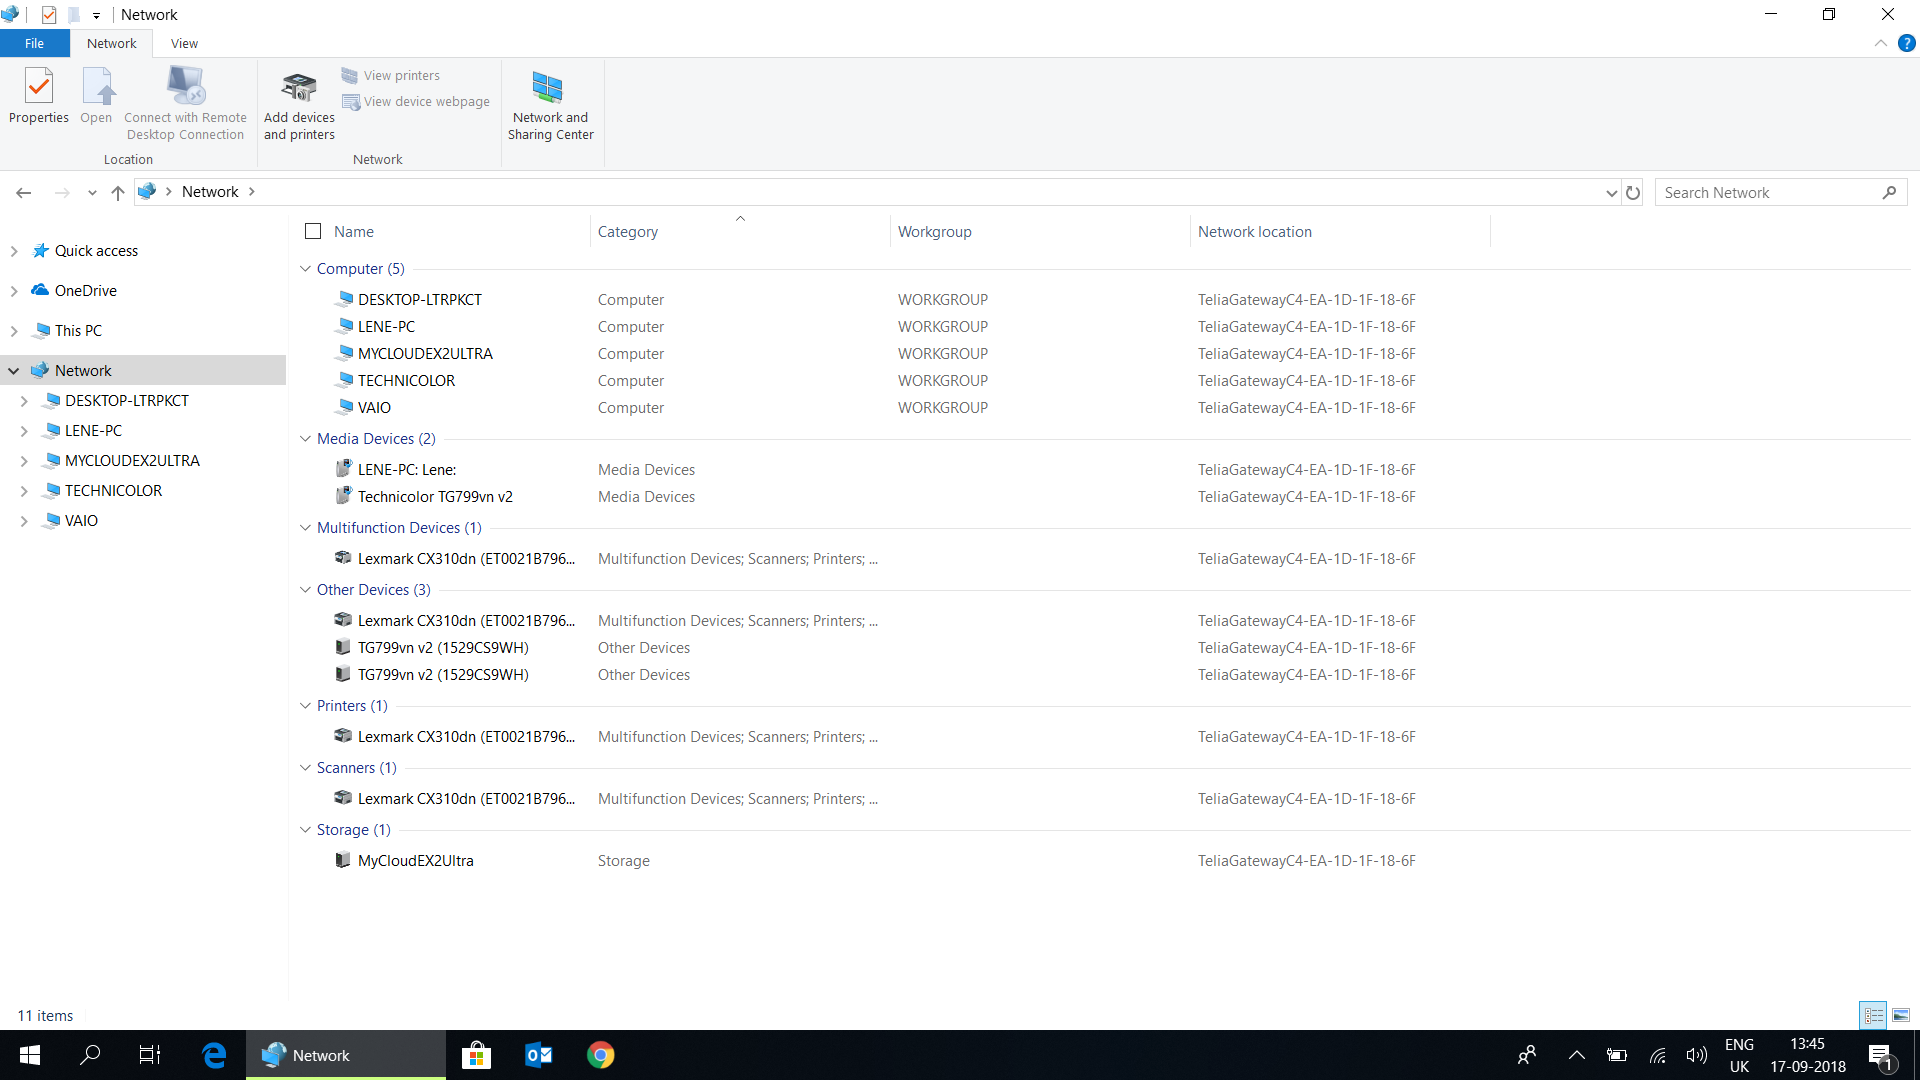Image resolution: width=1920 pixels, height=1080 pixels.
Task: Click Network taskbar button
Action: [346, 1055]
